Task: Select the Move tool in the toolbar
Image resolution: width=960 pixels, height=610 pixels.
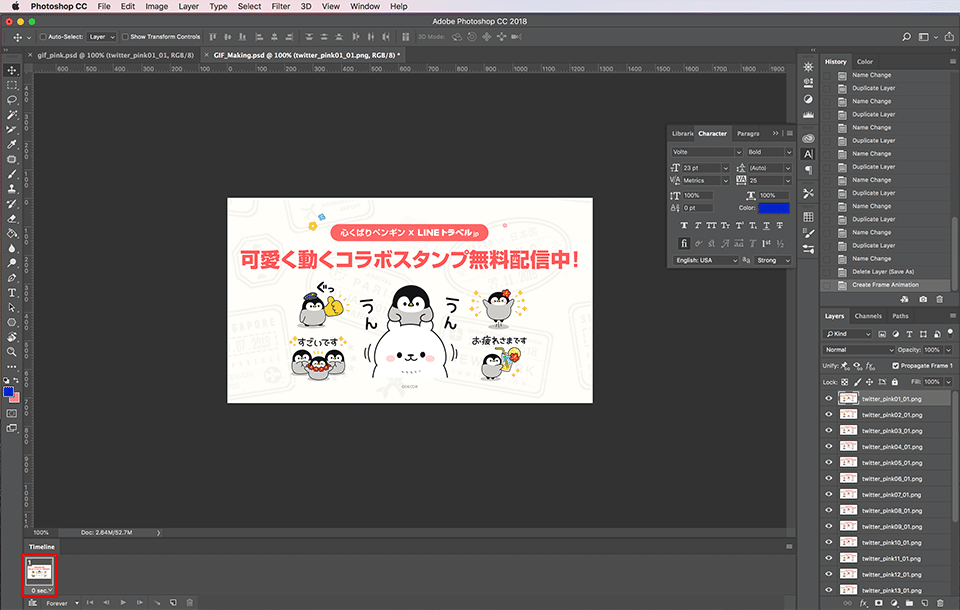Action: [x=12, y=70]
